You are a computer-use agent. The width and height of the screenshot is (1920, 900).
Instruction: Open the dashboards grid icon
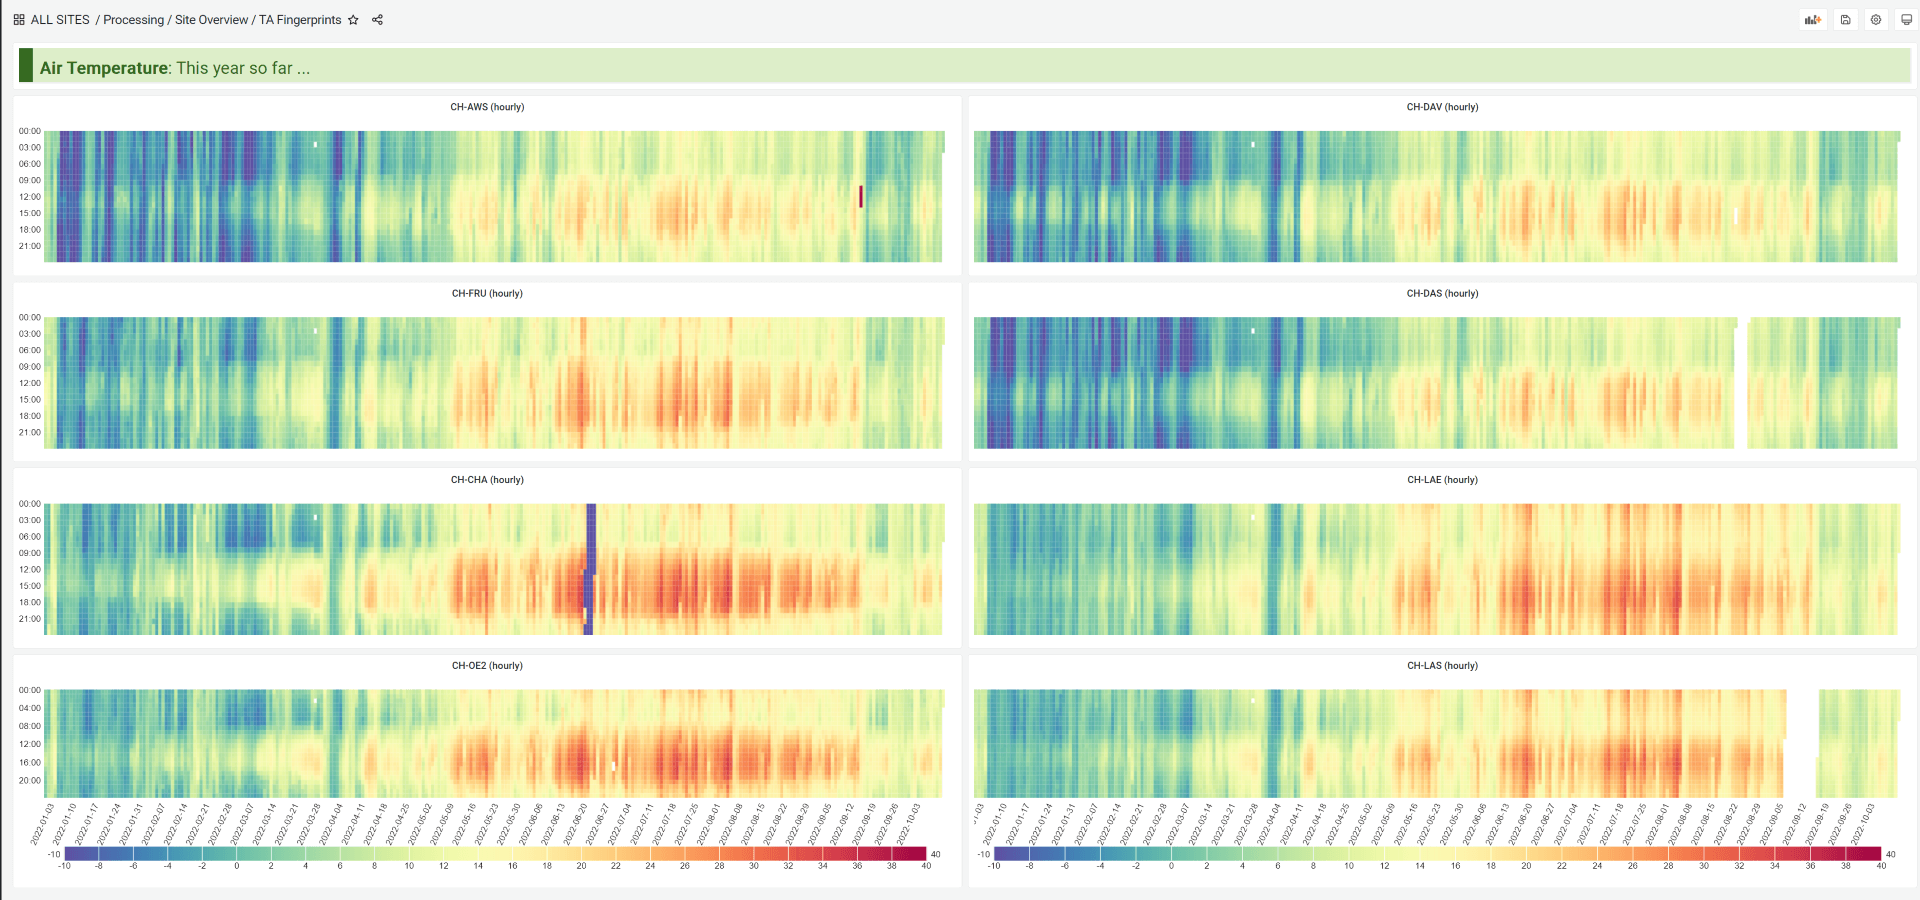tap(19, 20)
